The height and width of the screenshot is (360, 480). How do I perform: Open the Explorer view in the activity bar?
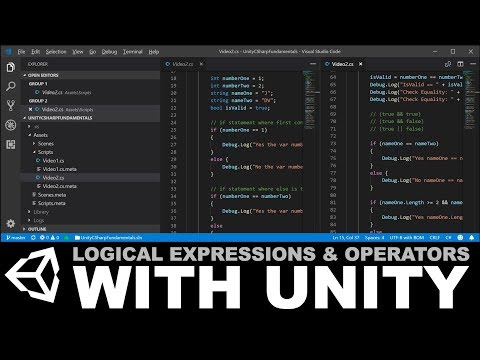[x=11, y=67]
